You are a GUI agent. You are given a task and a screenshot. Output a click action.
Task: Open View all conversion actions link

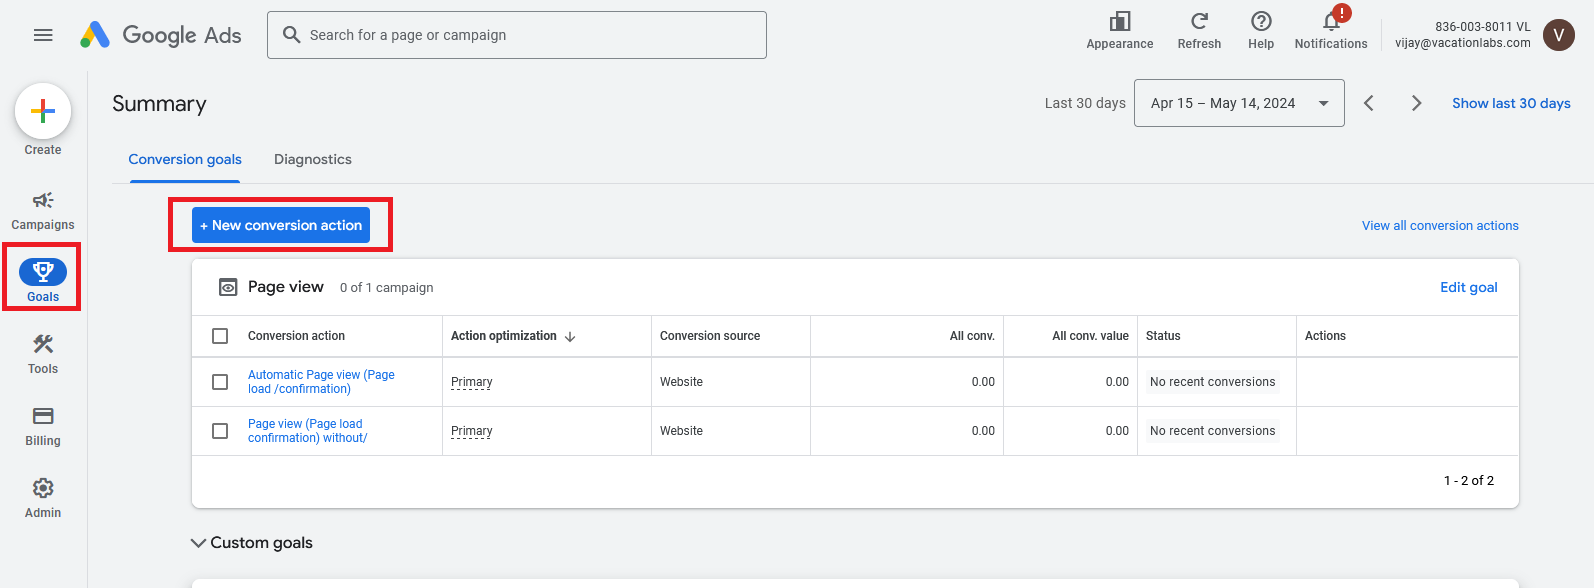point(1440,226)
